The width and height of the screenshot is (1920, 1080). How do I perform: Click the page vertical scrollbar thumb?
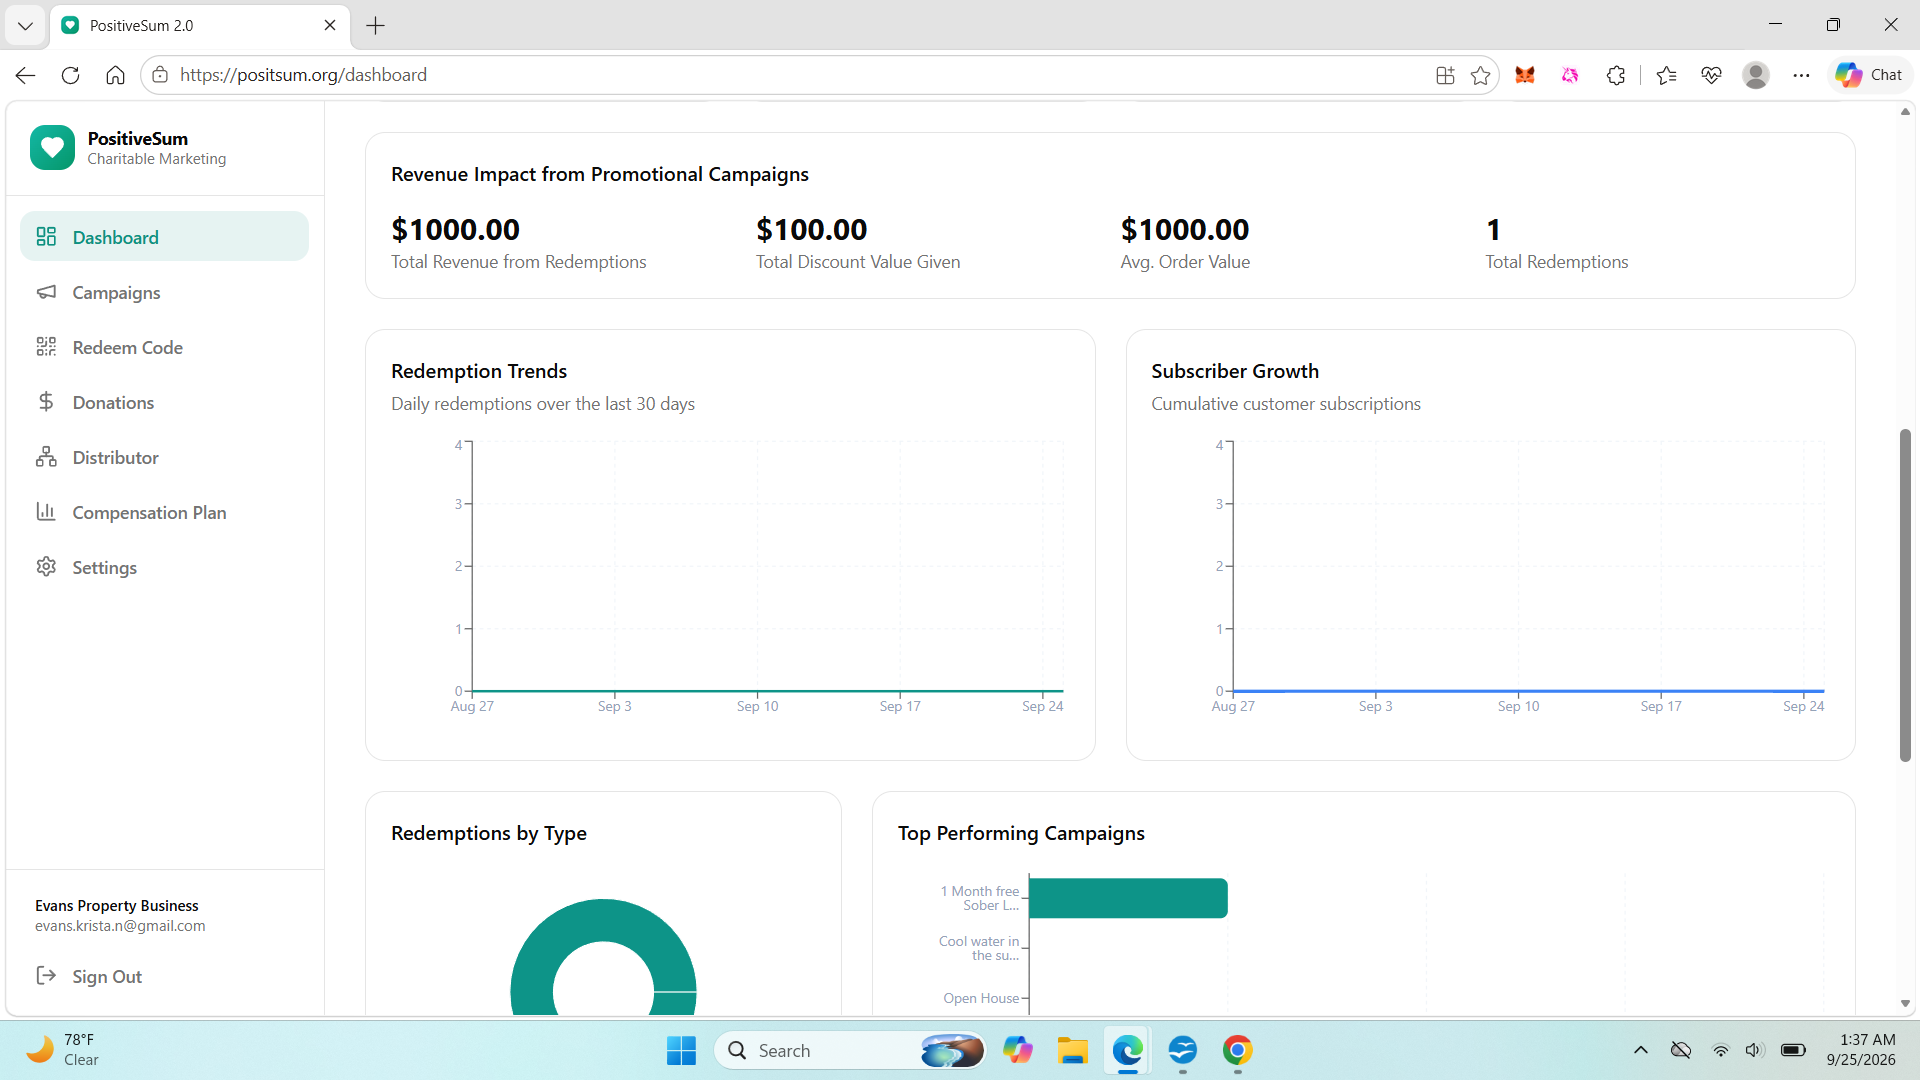1905,595
